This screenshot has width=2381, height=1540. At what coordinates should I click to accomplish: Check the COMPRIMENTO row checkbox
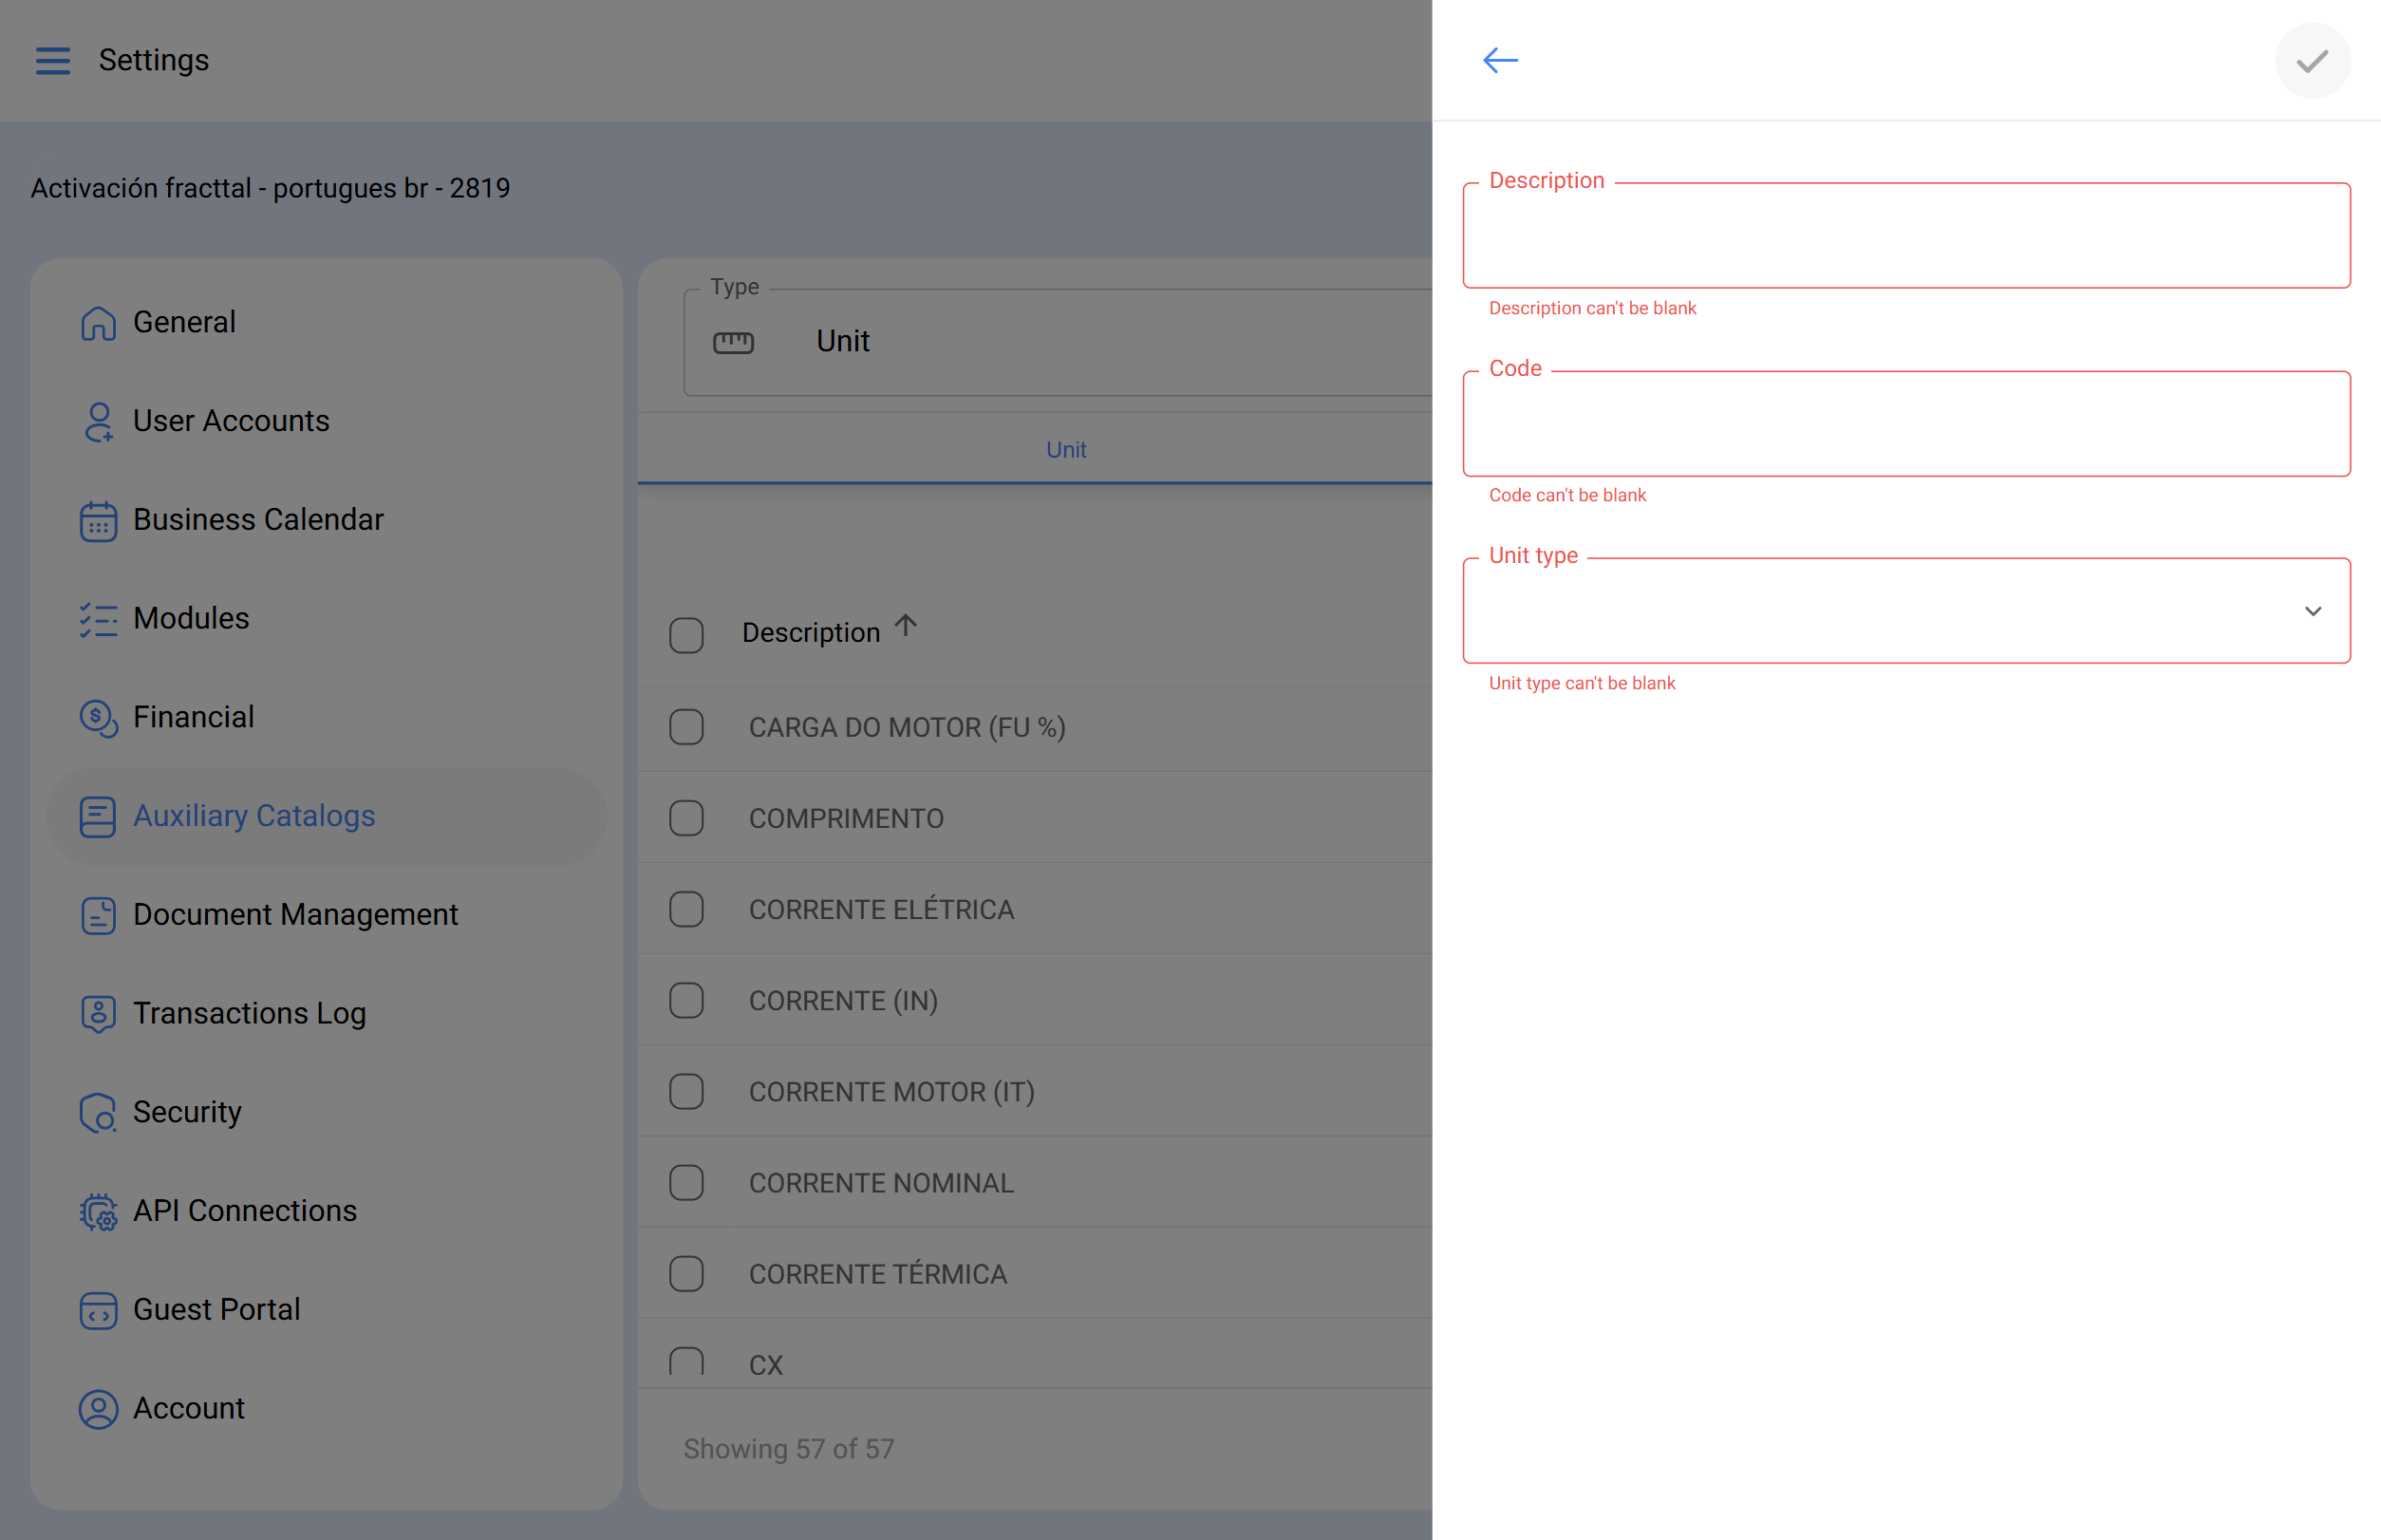686,818
